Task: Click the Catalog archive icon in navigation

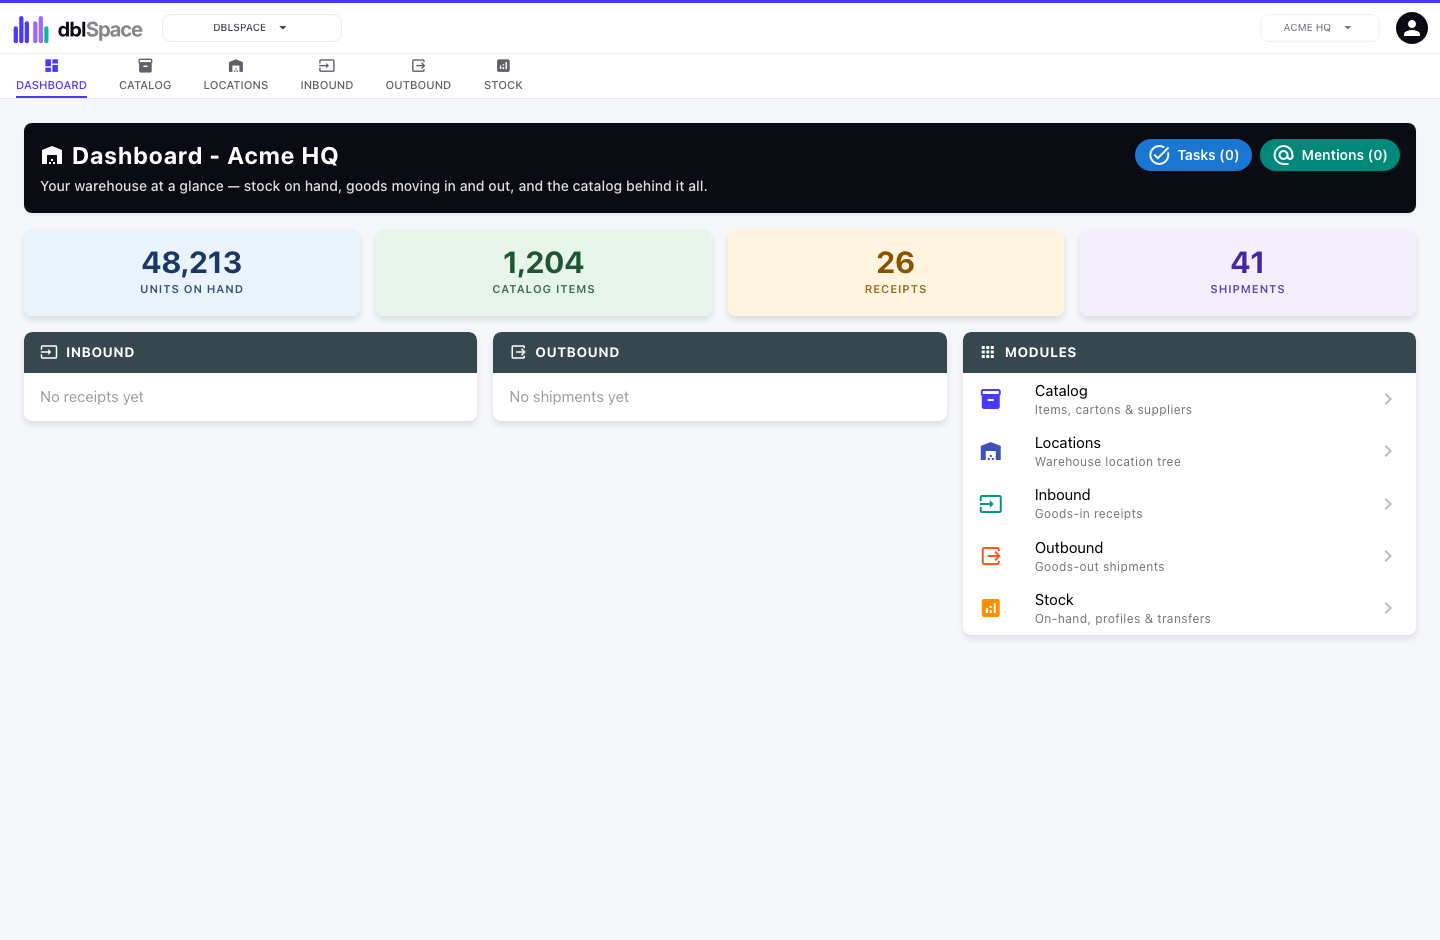Action: 145,66
